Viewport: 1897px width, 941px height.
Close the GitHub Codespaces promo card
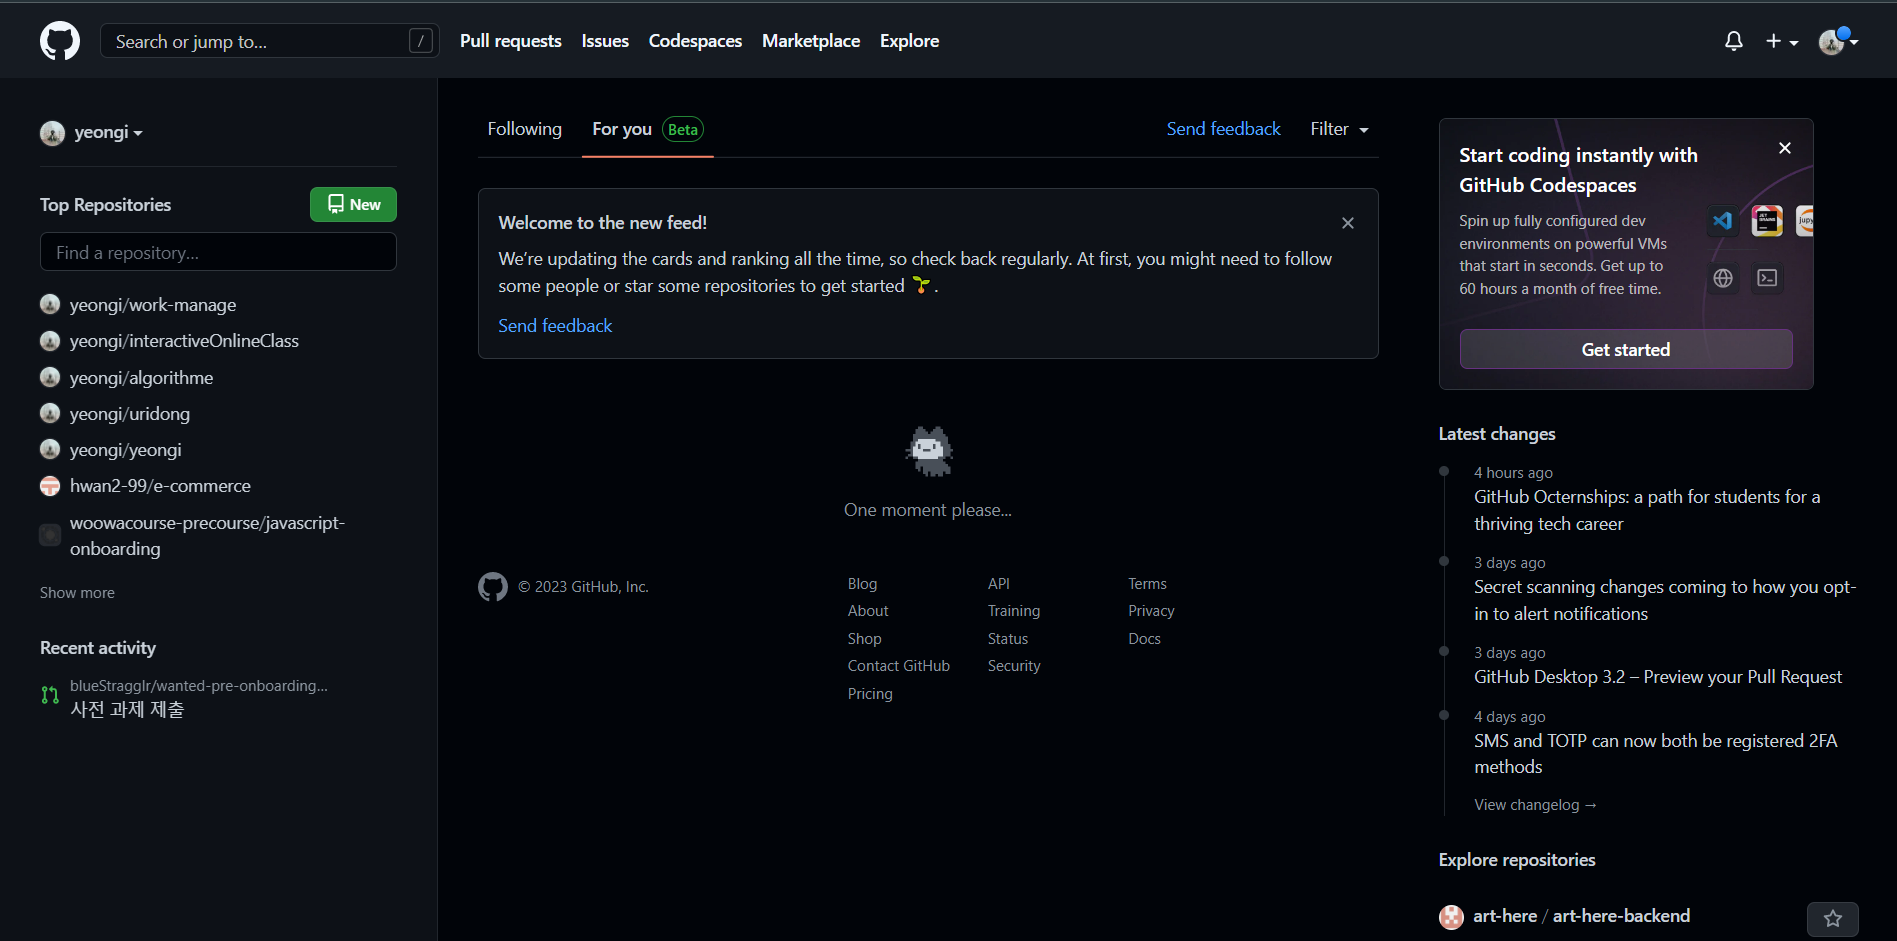pos(1785,148)
